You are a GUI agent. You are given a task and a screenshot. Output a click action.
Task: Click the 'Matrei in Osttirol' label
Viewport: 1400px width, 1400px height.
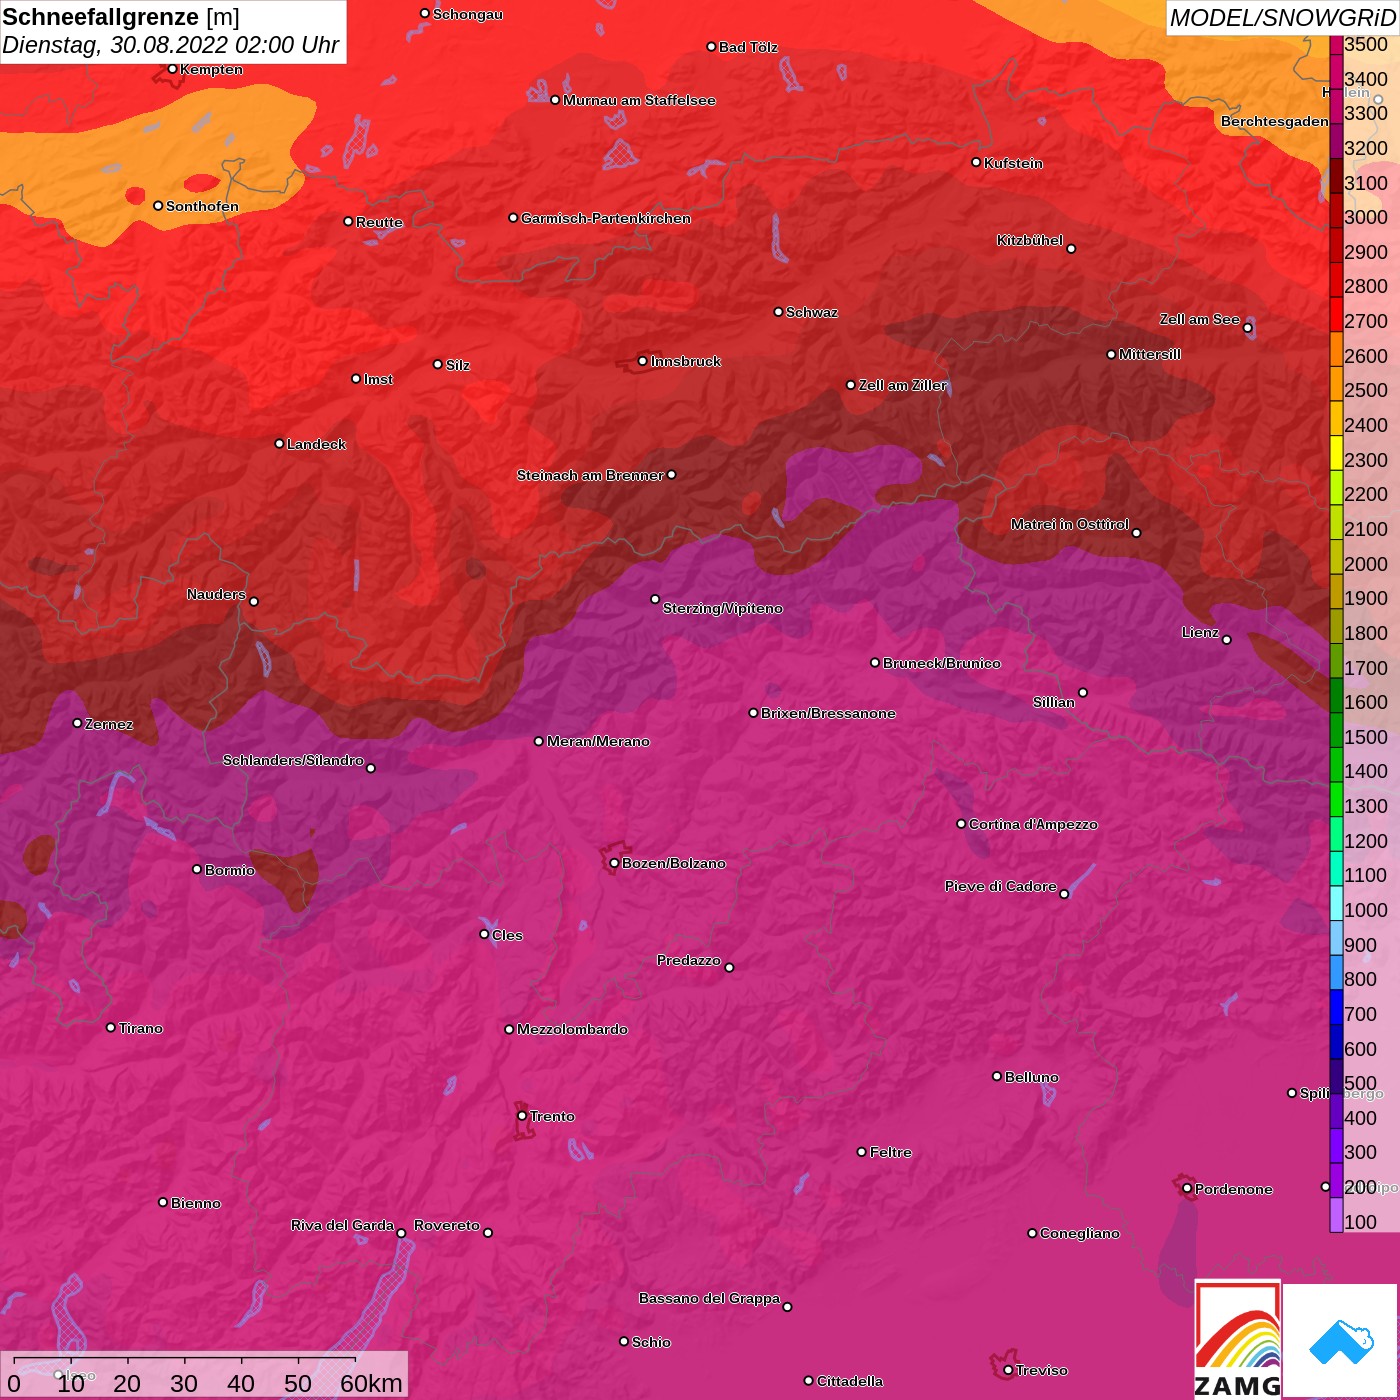(x=1070, y=524)
